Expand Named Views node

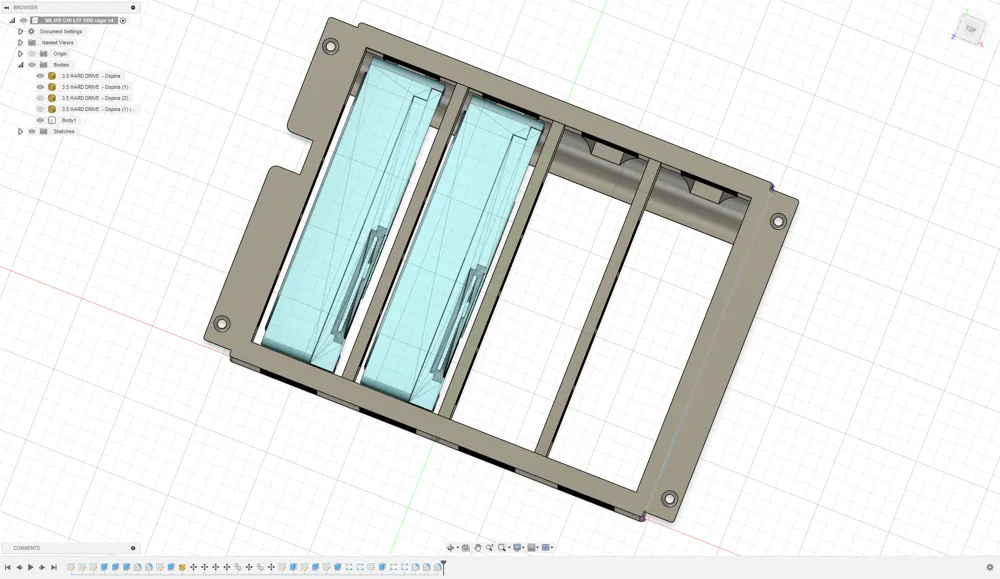20,43
